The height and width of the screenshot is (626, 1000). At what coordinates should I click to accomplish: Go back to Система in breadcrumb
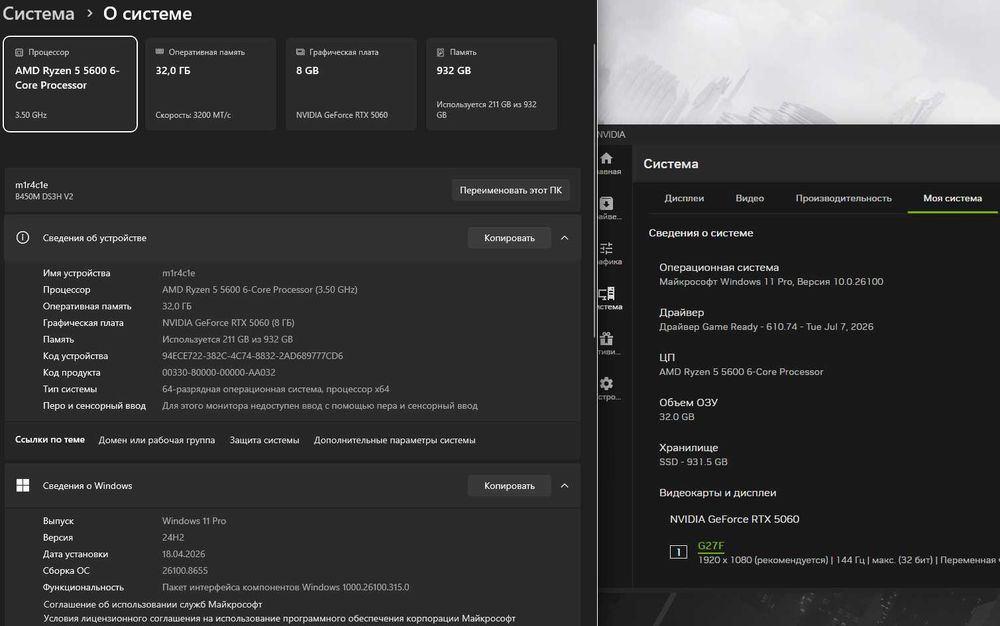(x=38, y=13)
